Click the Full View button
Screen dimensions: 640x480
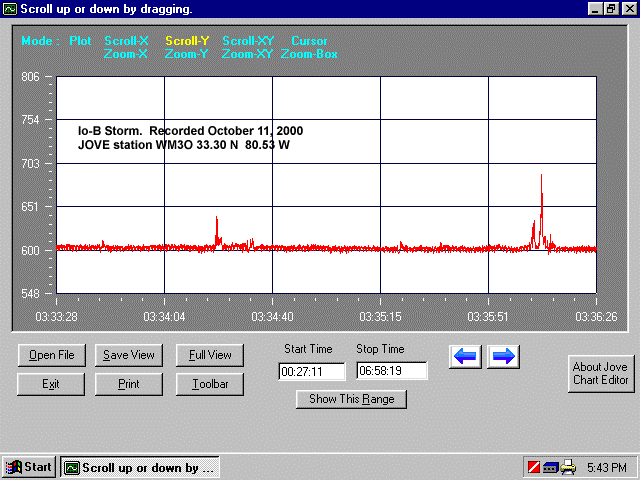point(210,355)
